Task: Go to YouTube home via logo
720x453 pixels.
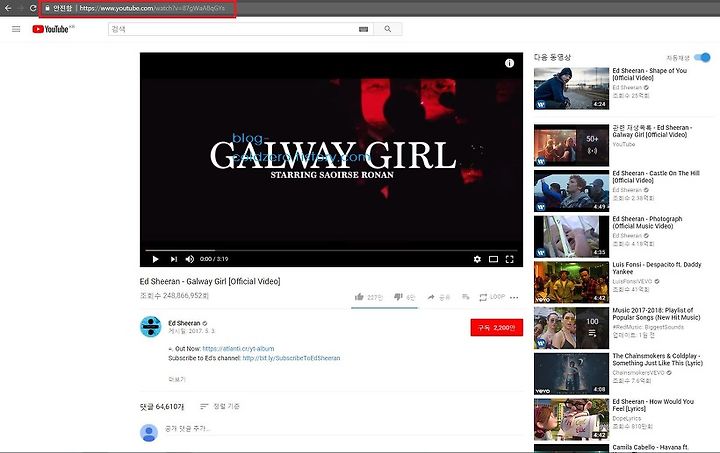Action: coord(51,29)
